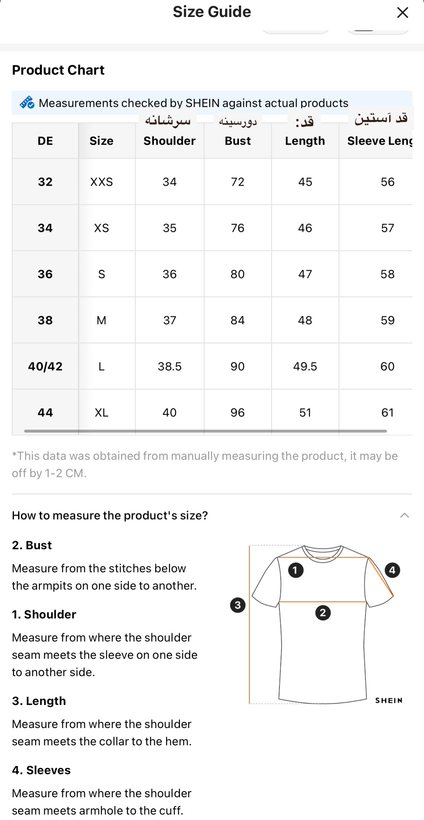Click the blue measurement ruler icon
Viewport: 424px width, 820px height.
[x=27, y=102]
